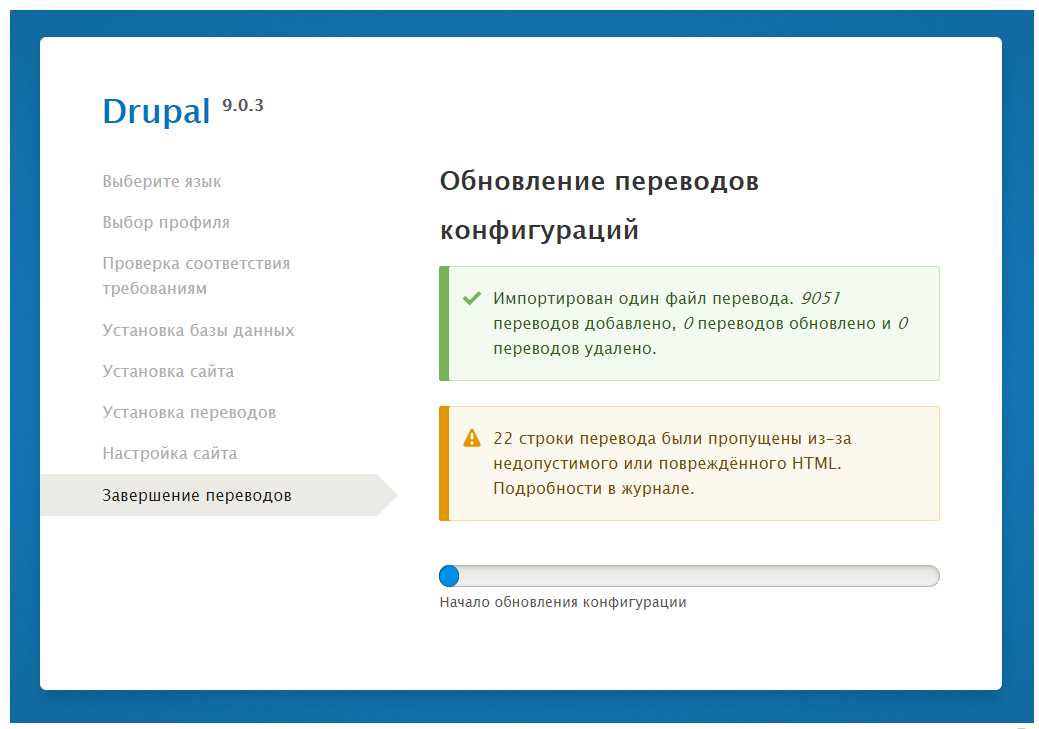
Task: Click the active 'Завершение переводов' step
Action: point(219,495)
